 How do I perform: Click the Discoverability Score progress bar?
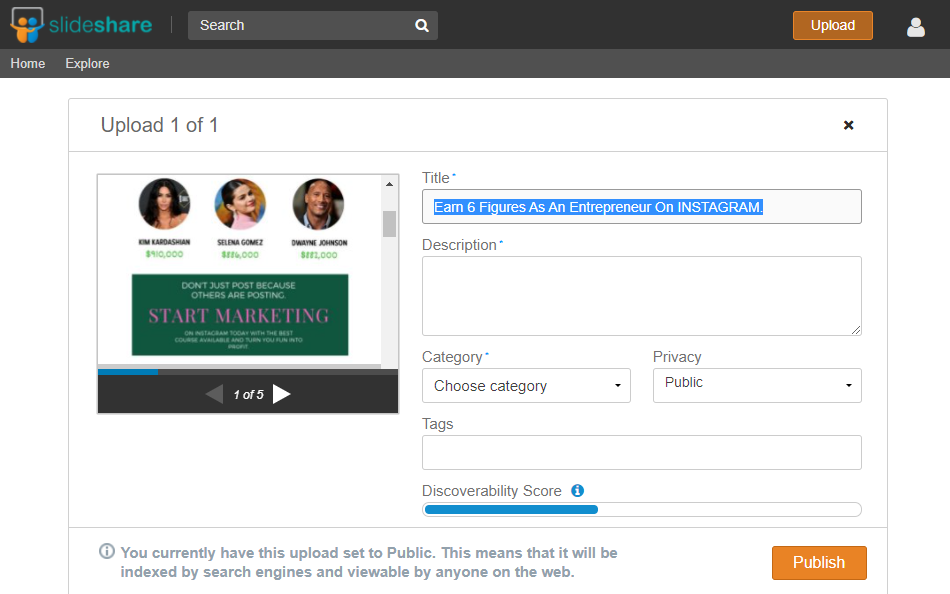(x=642, y=509)
